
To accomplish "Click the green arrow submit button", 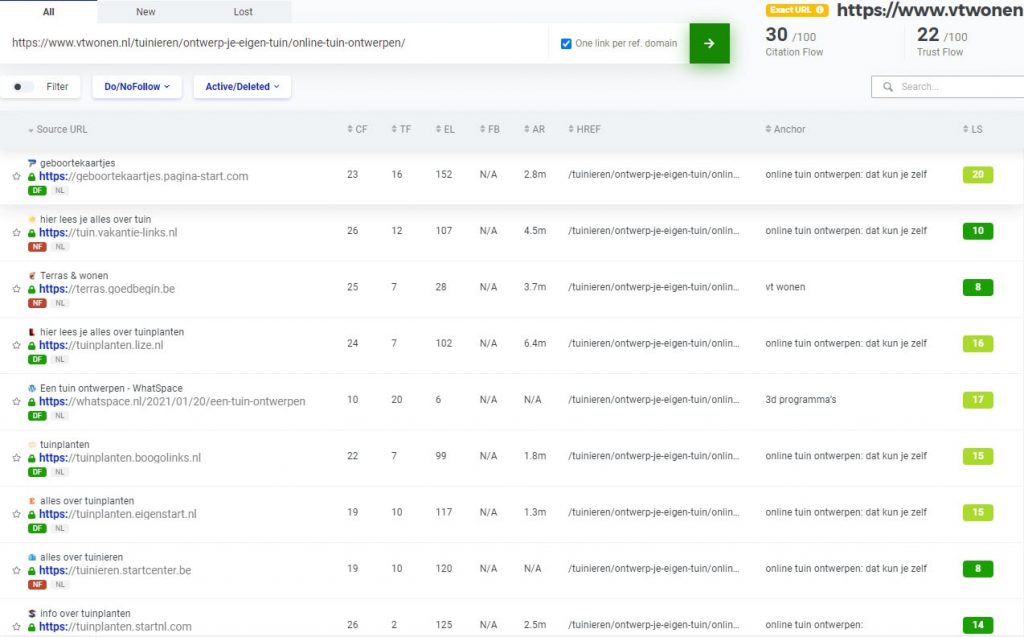I will pos(709,43).
